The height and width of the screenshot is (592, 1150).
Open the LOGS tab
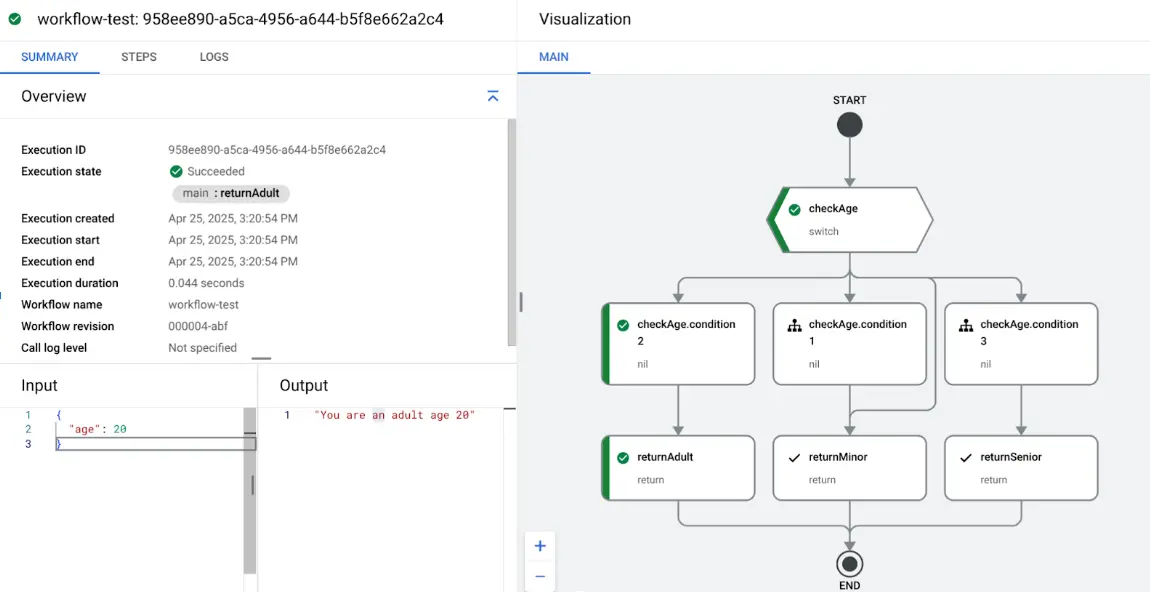(x=213, y=57)
